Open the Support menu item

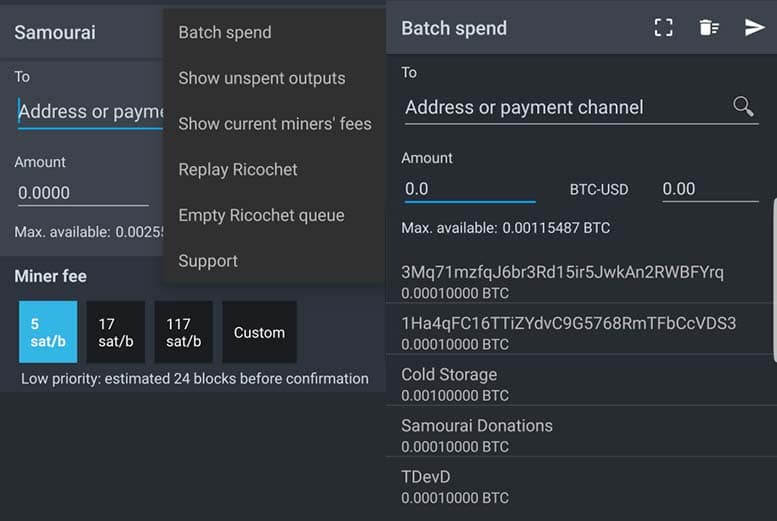pyautogui.click(x=208, y=261)
